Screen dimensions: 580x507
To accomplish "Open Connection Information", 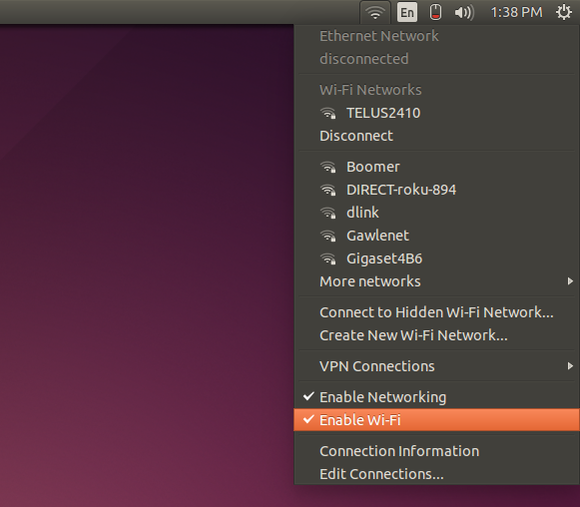I will 436,451.
